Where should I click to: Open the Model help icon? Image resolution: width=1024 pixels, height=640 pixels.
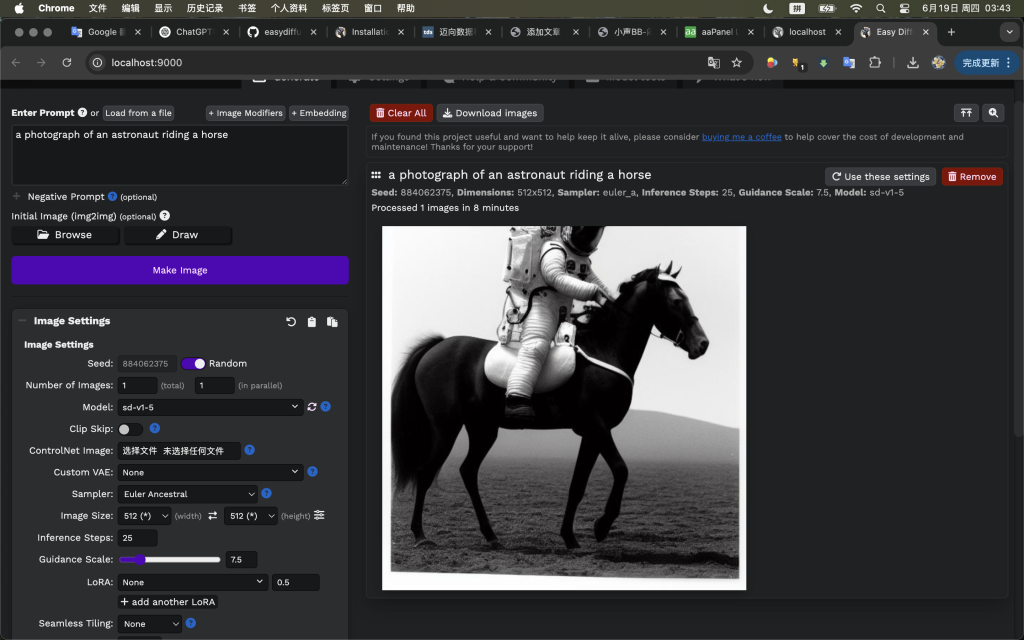click(x=326, y=407)
